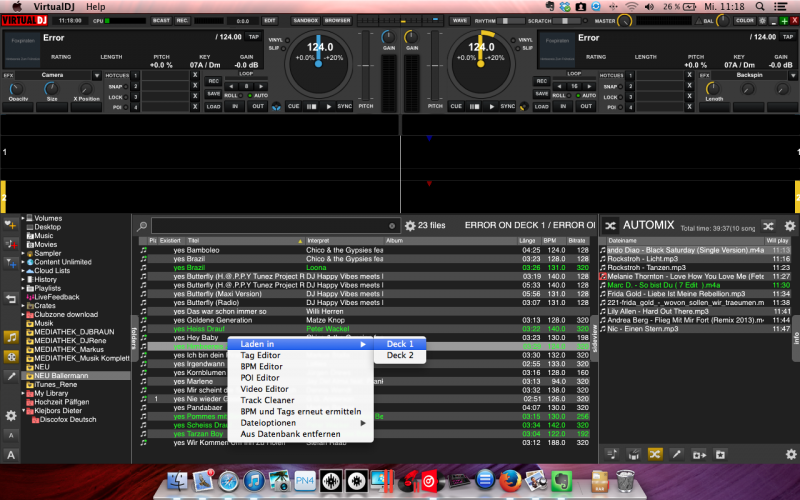
Task: Select Deck 2 in the Laden in submenu
Action: pyautogui.click(x=400, y=355)
